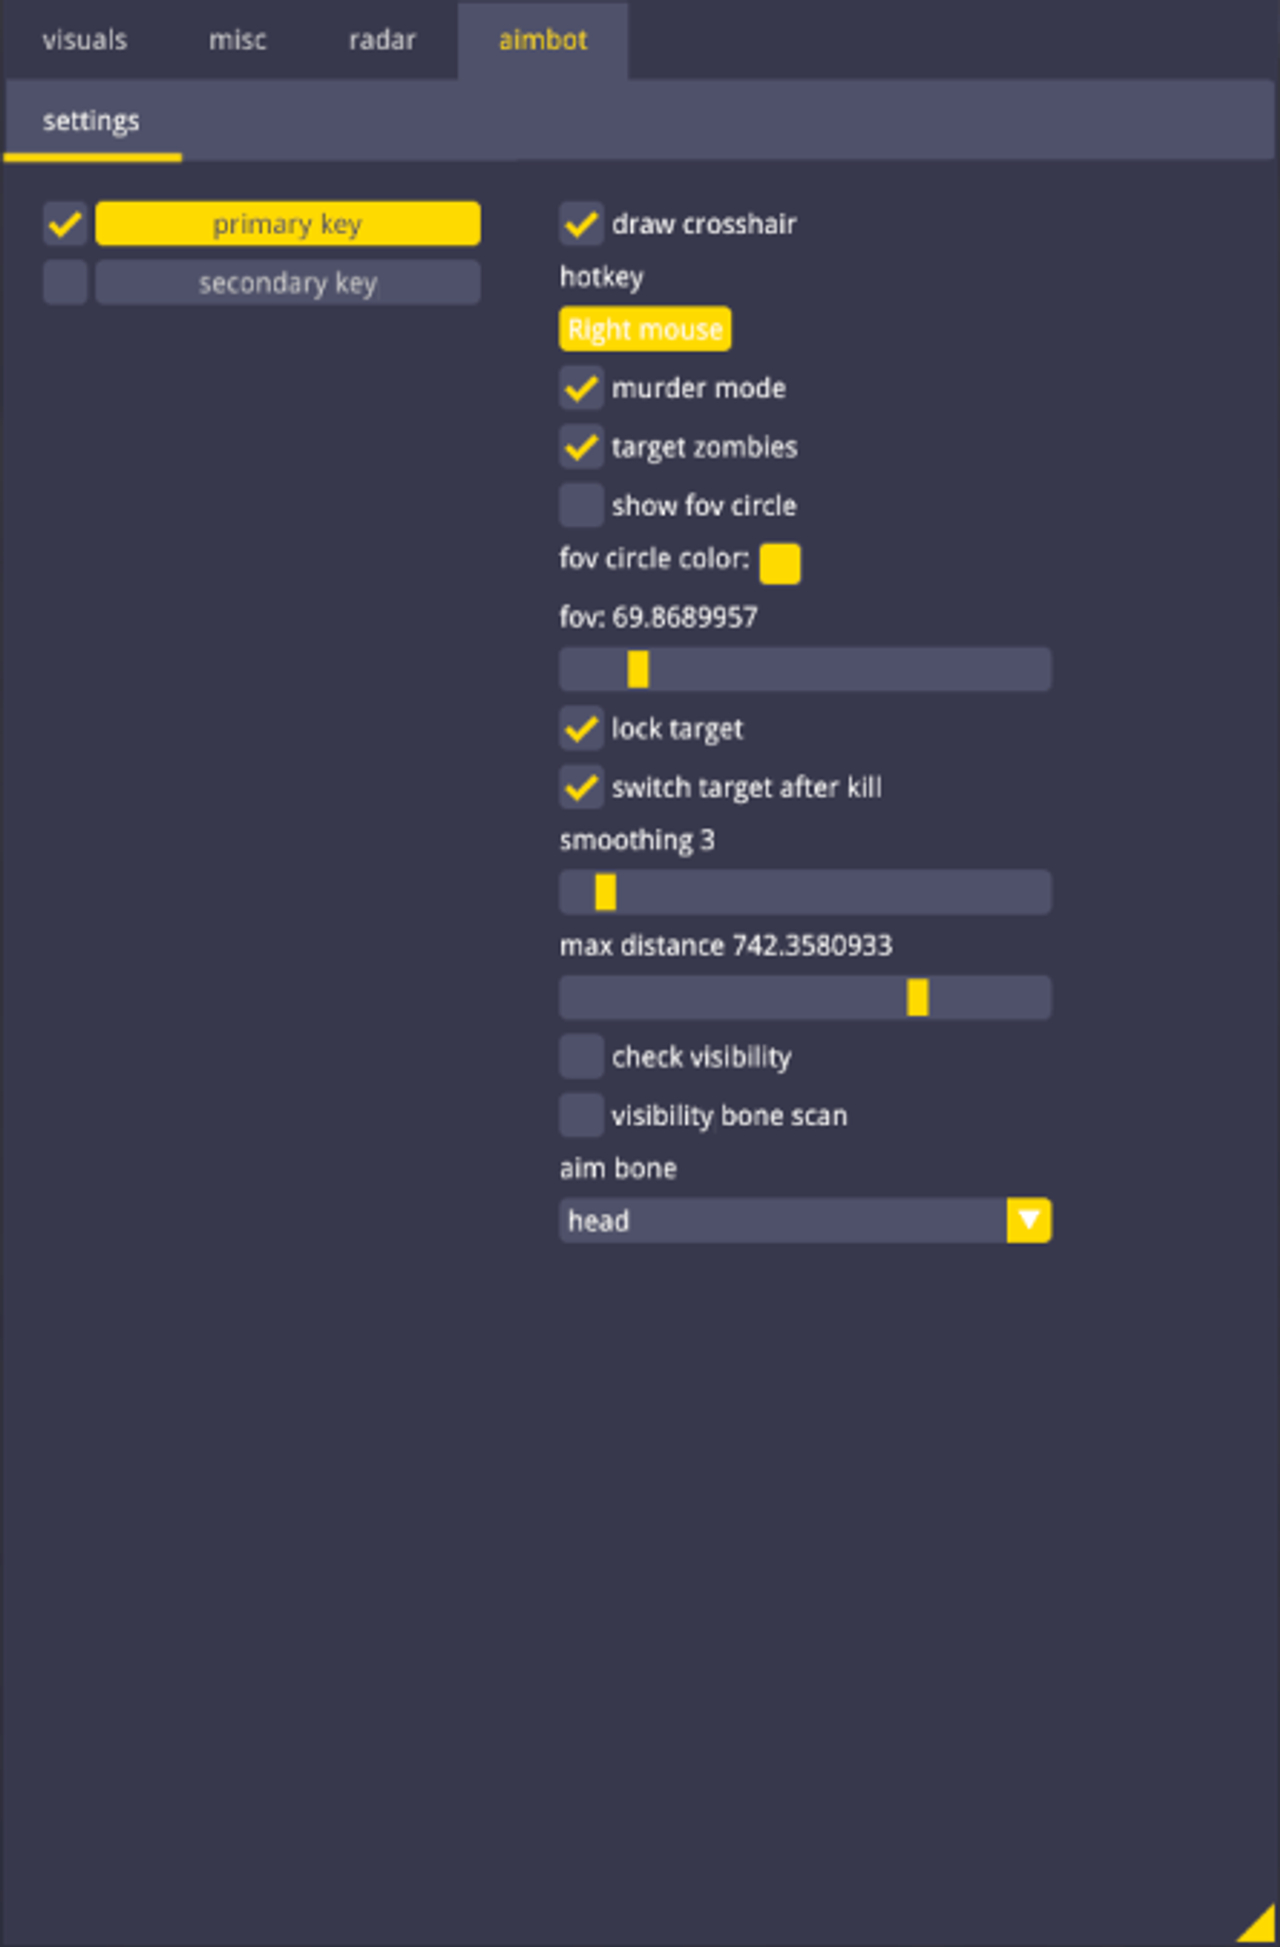Click the aim bone head combo box
The width and height of the screenshot is (1280, 1947).
tap(782, 1221)
